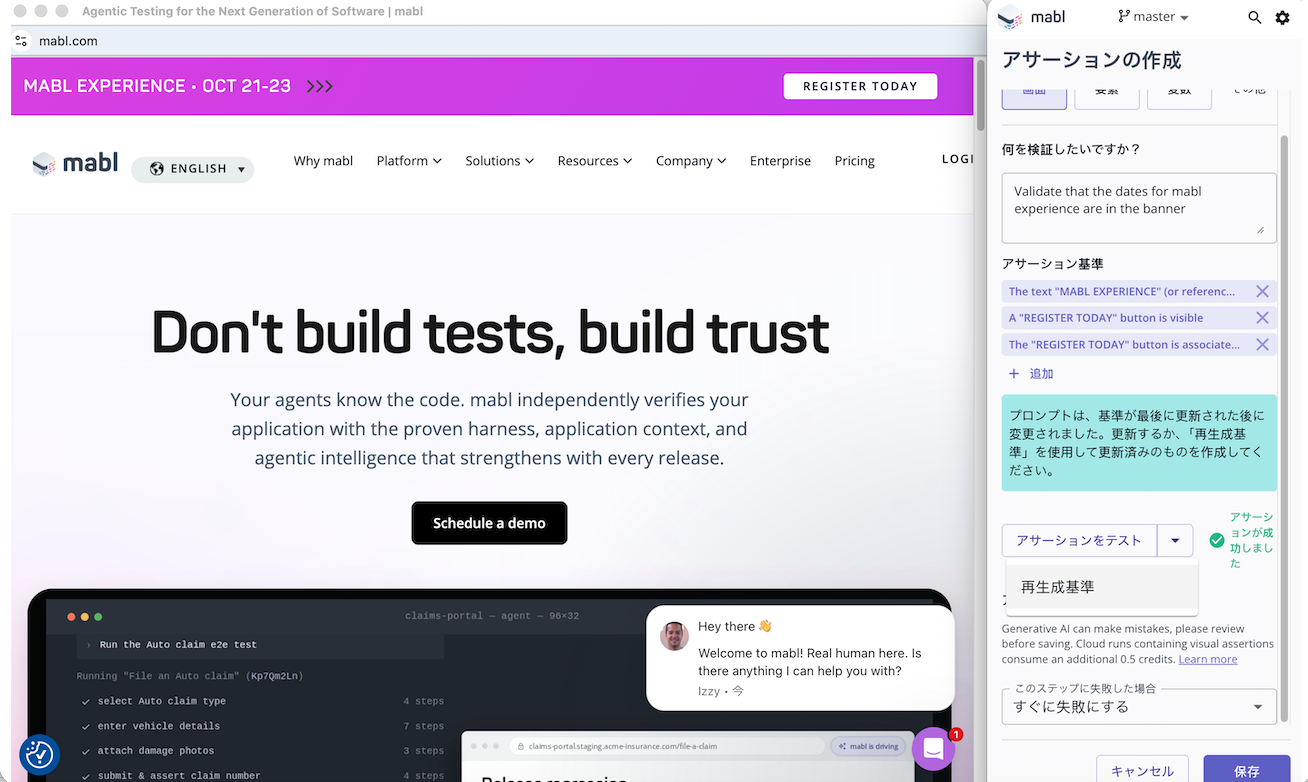Screen dimensions: 1308x782
Task: Open the Learn more link
Action: tap(1207, 660)
